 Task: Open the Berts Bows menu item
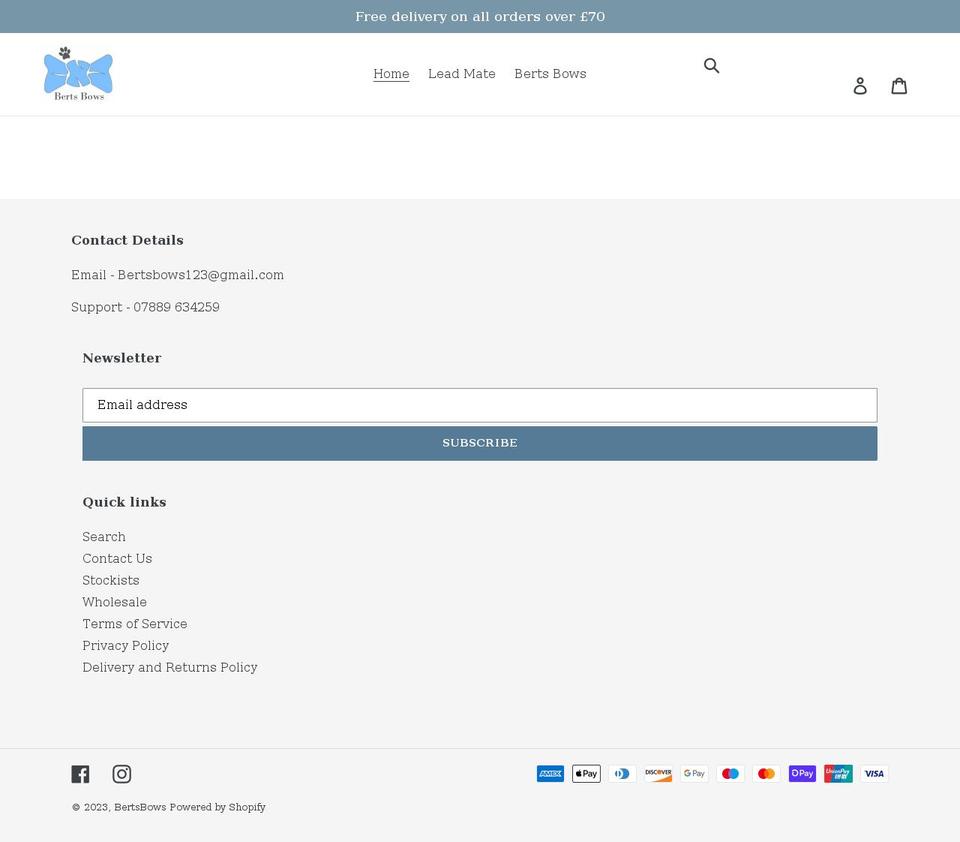[x=550, y=74]
